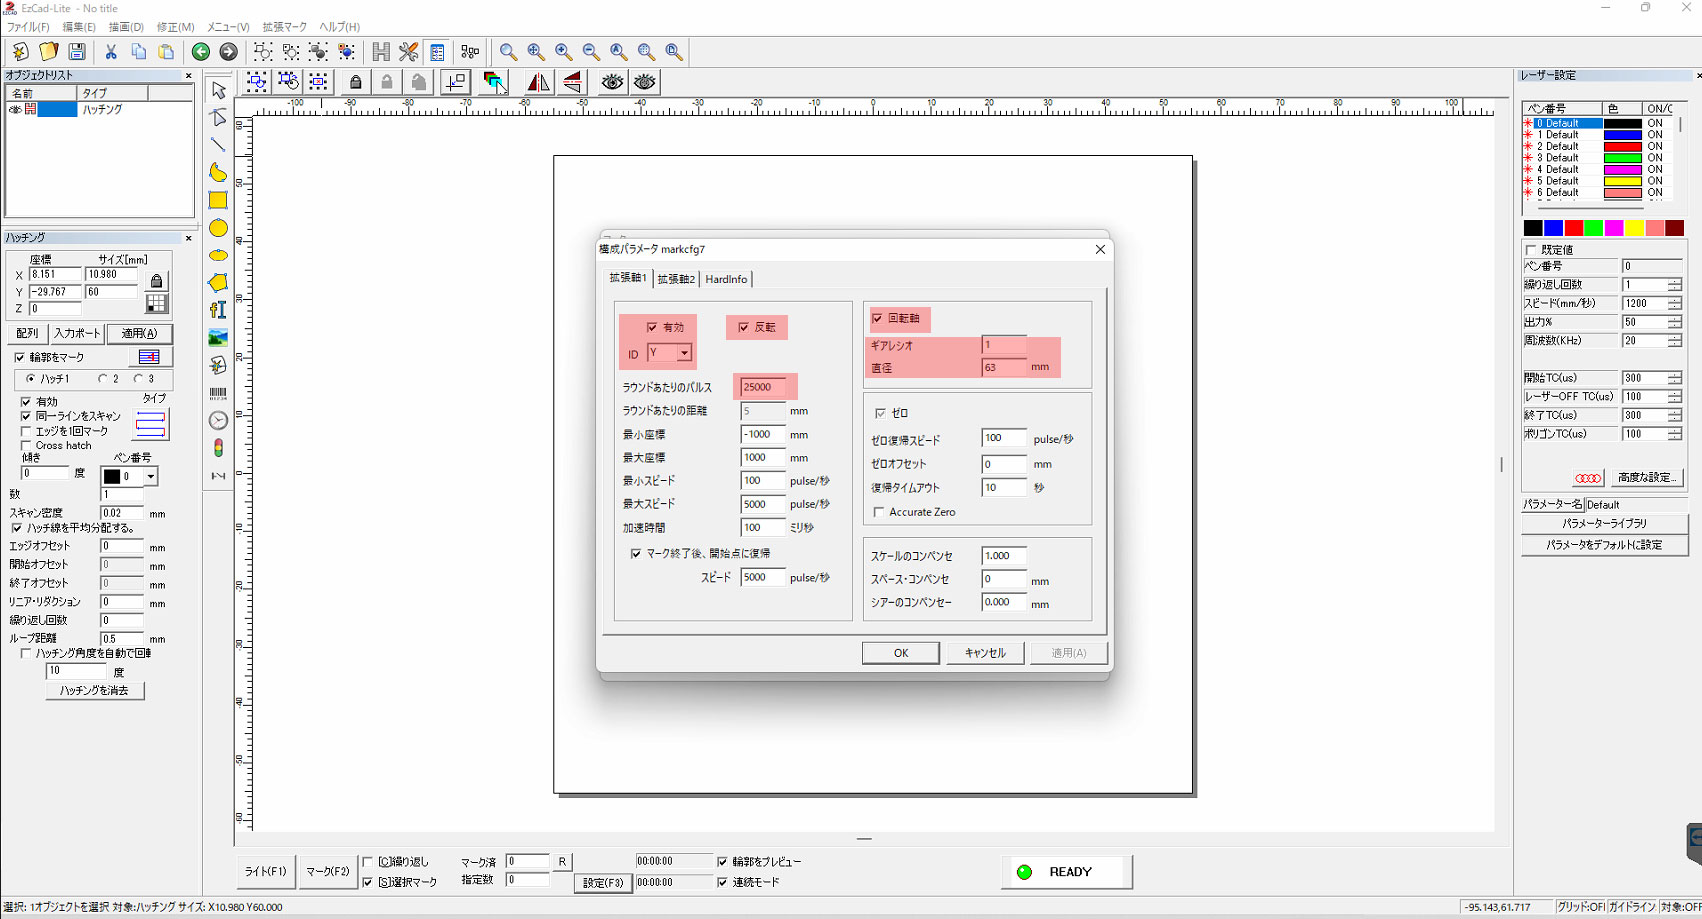Open the wrench and screwdriver settings icon
Image resolution: width=1702 pixels, height=919 pixels.
pos(409,51)
